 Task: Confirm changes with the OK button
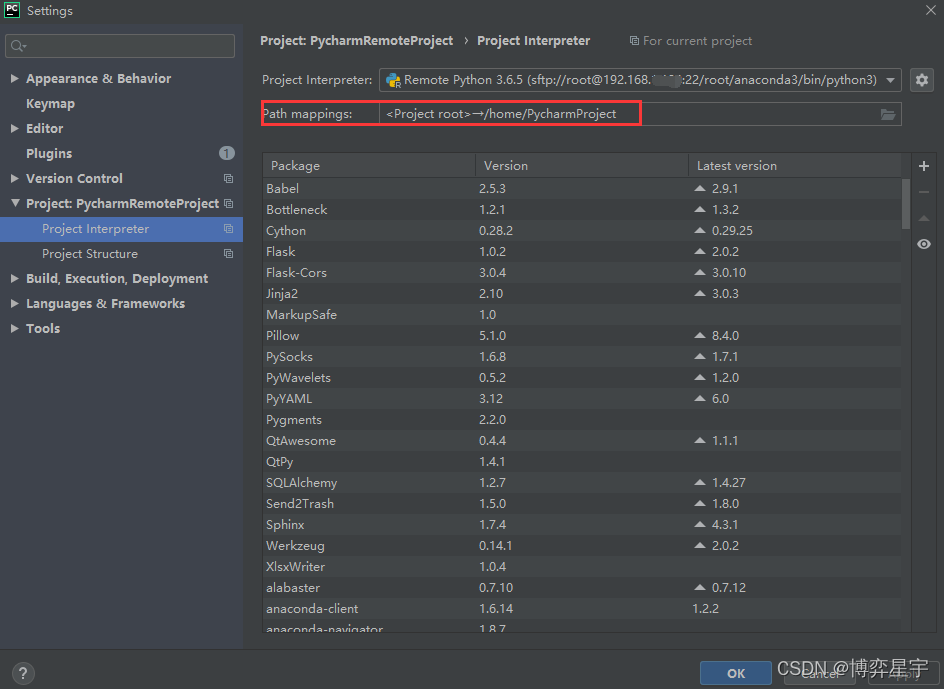[736, 673]
